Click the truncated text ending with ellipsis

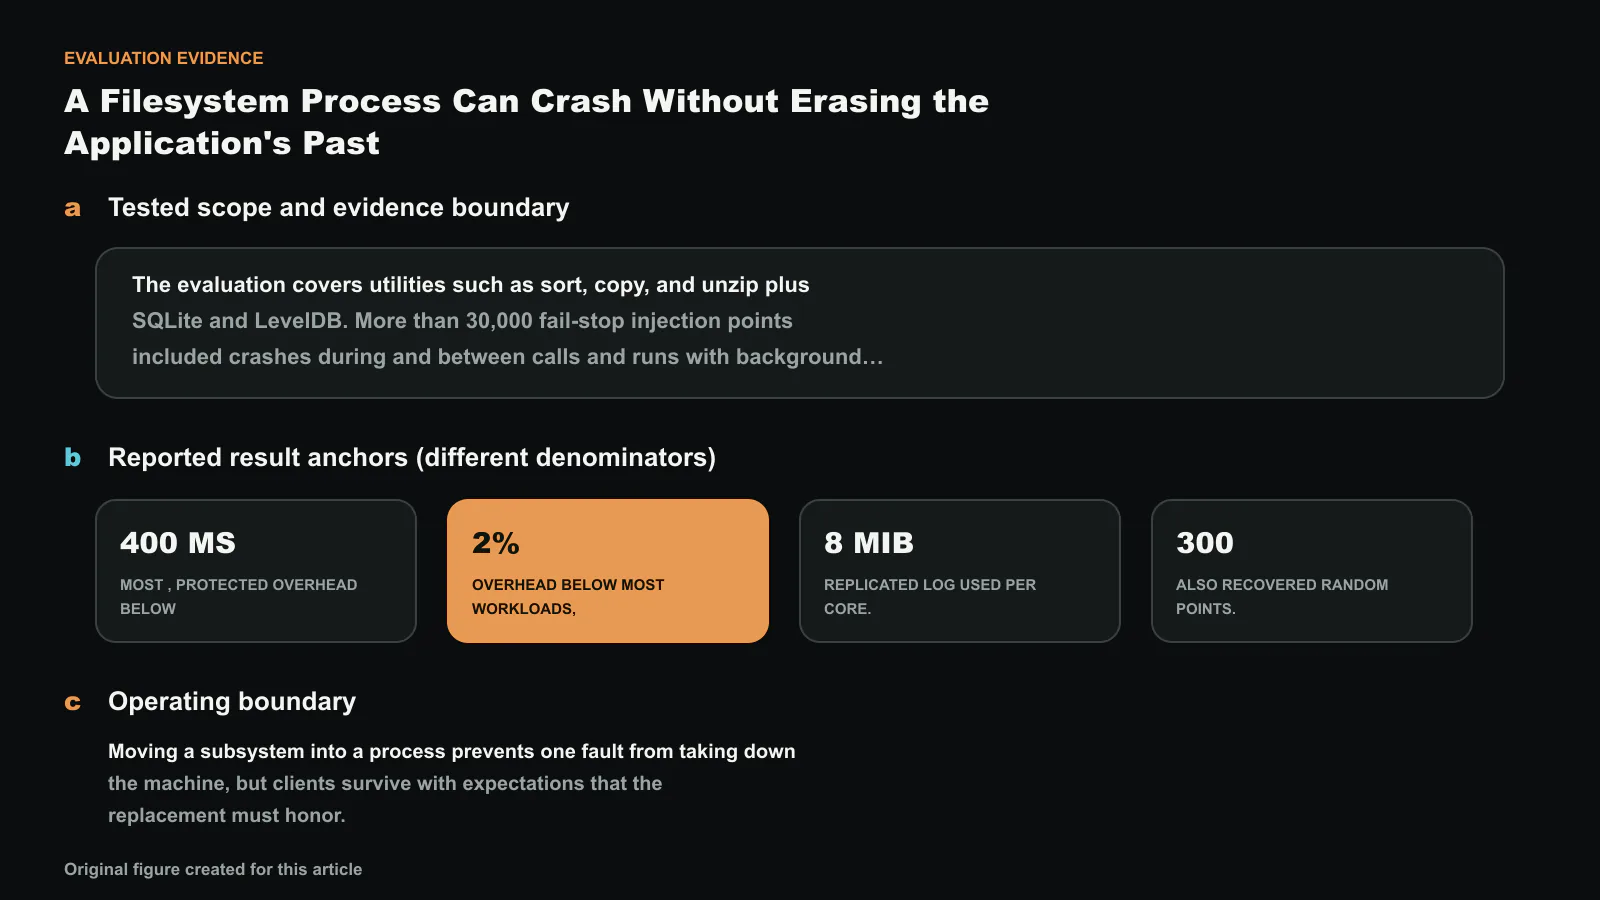tap(508, 357)
